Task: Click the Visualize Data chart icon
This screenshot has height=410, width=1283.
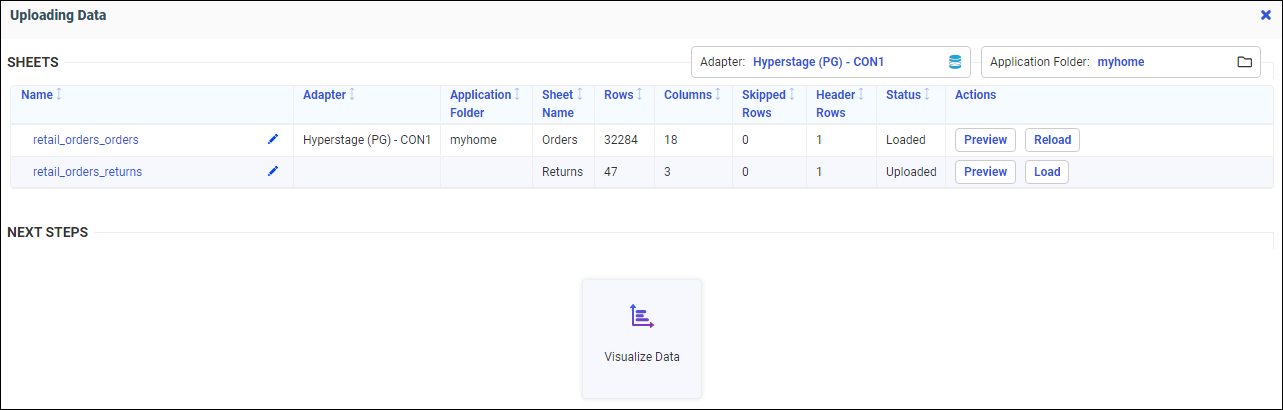Action: pos(641,317)
